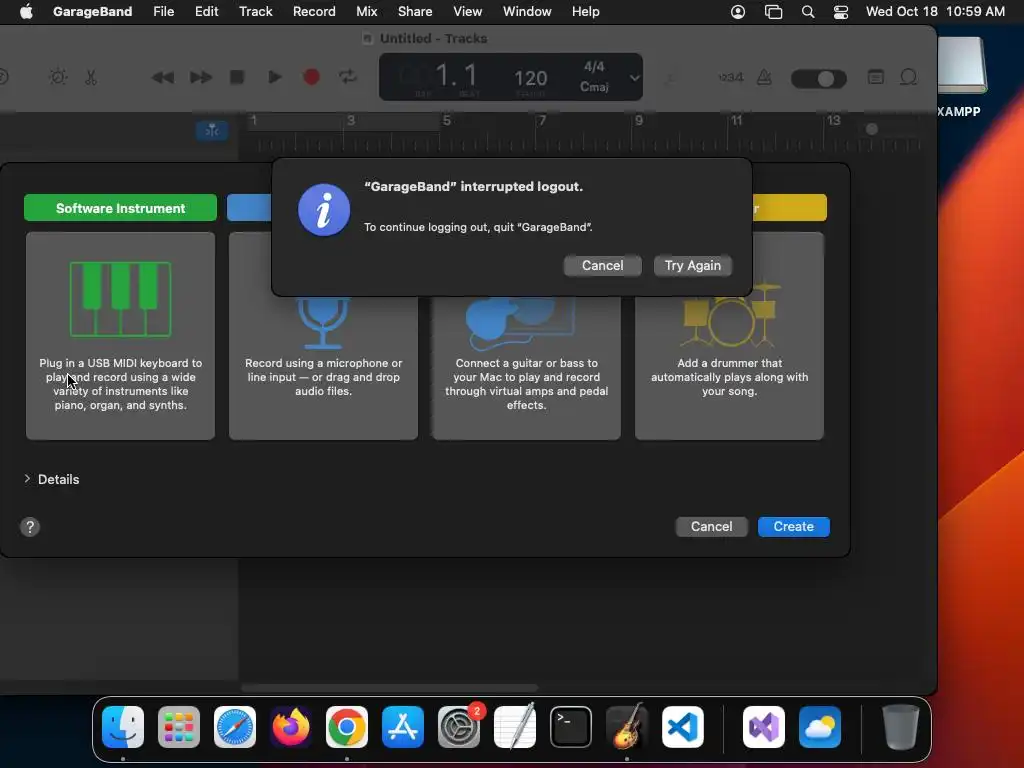This screenshot has width=1024, height=768.
Task: Open Visual Studio Code from the Dock
Action: [682, 727]
